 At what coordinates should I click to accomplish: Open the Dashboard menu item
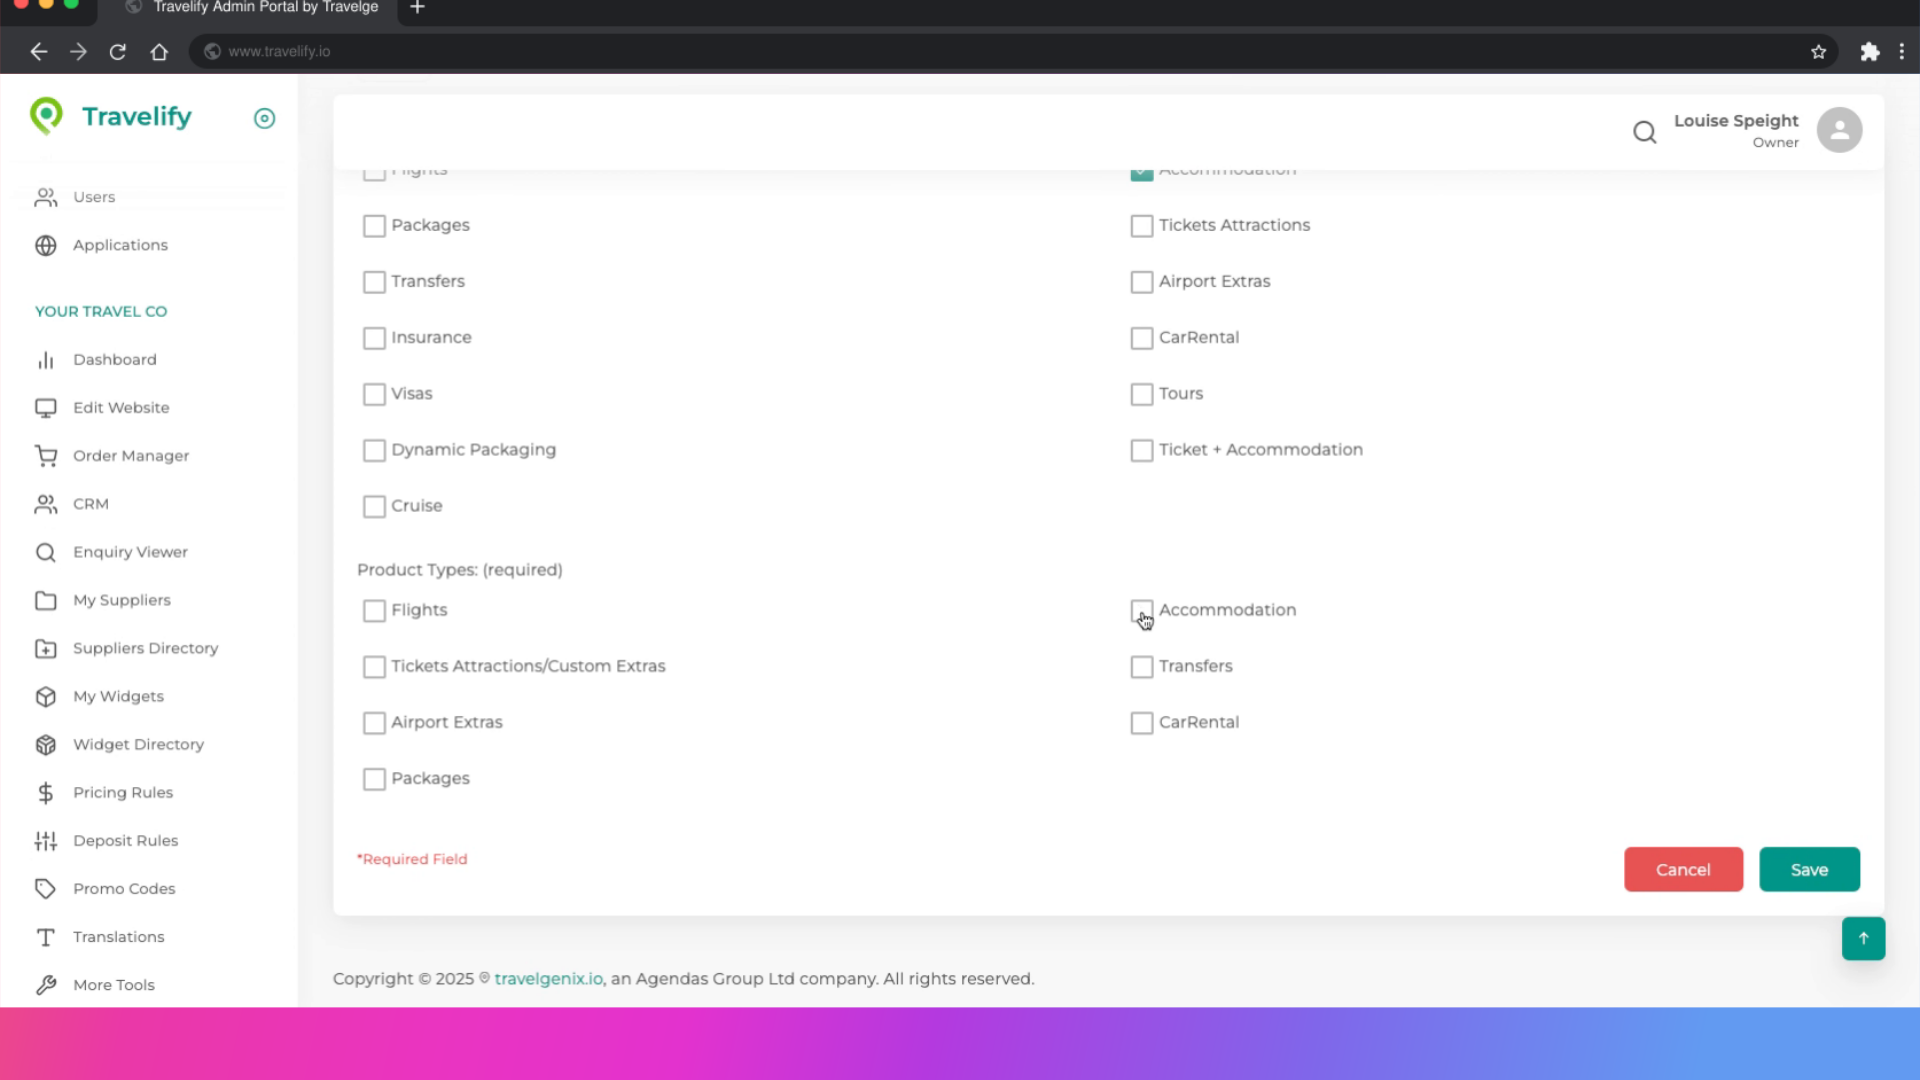(114, 359)
